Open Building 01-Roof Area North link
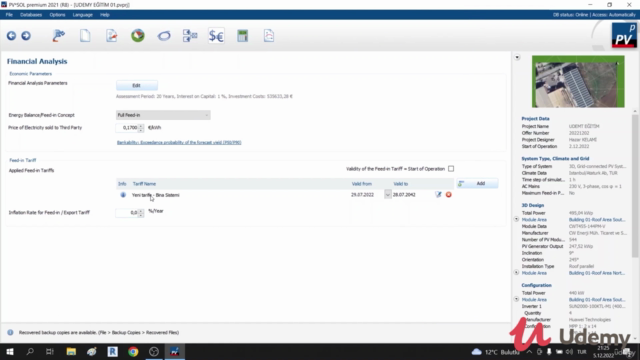The image size is (640, 360). [597, 273]
